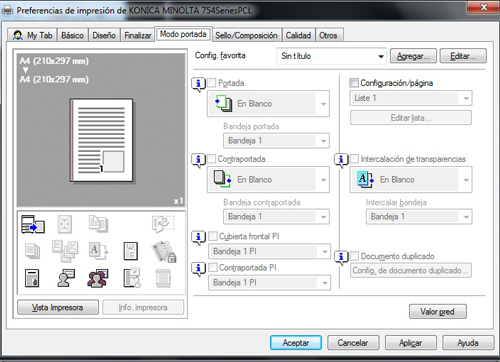Open the Config. favorita 'Sin título' dropdown
This screenshot has height=362, width=500.
331,56
